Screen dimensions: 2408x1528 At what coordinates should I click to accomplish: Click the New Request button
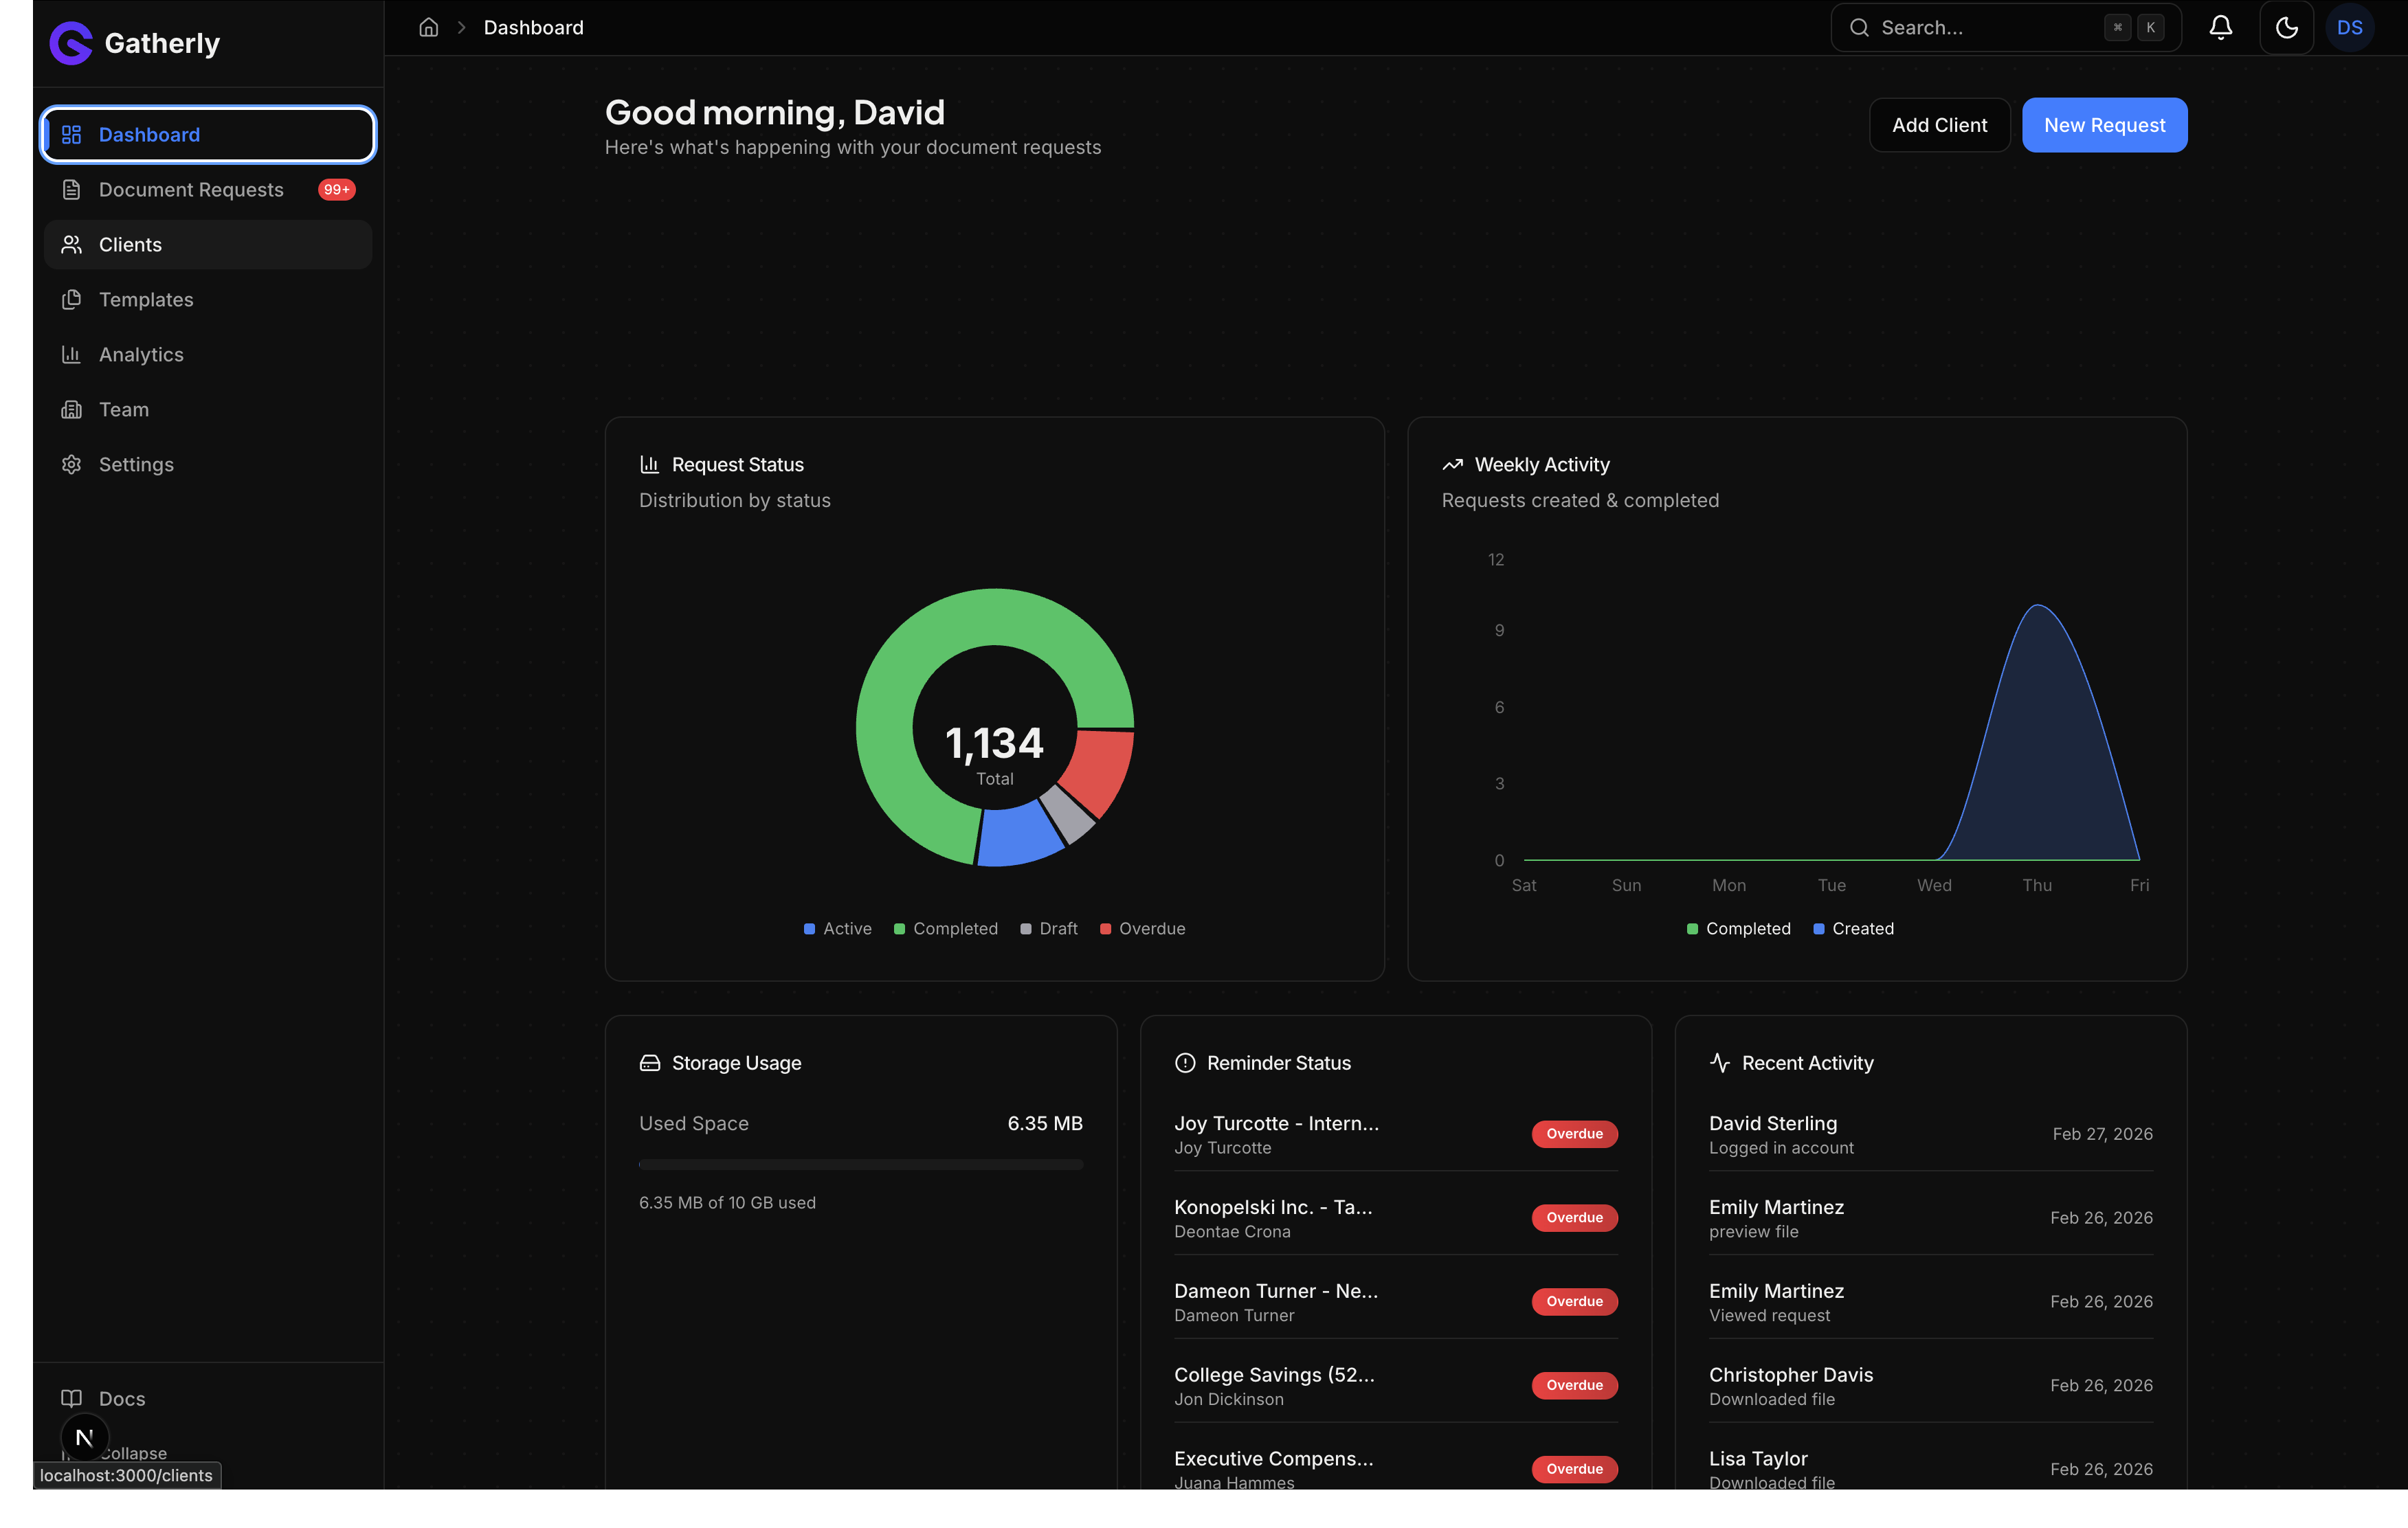[x=2103, y=125]
